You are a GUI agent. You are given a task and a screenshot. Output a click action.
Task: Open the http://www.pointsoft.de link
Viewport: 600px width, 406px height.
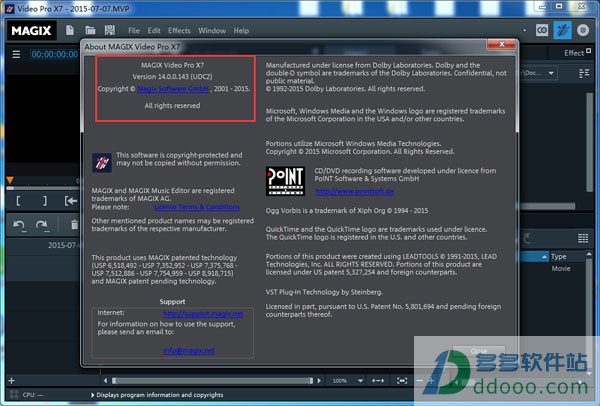click(355, 191)
